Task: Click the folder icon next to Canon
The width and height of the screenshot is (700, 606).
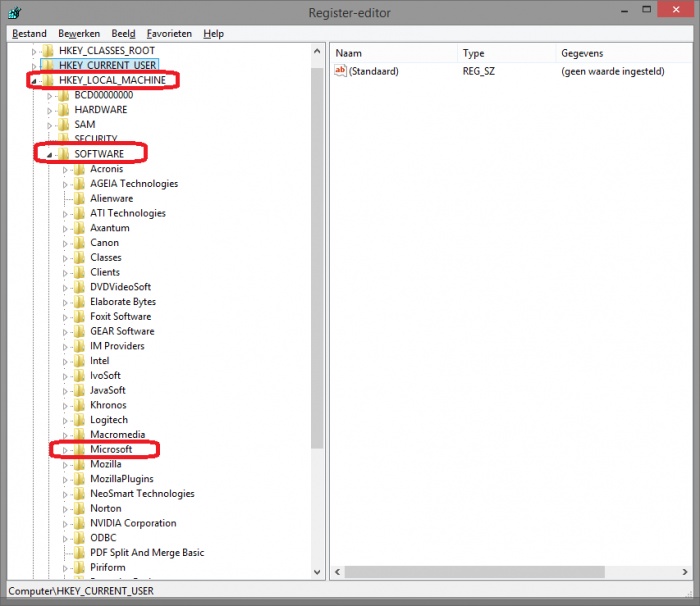Action: tap(79, 242)
